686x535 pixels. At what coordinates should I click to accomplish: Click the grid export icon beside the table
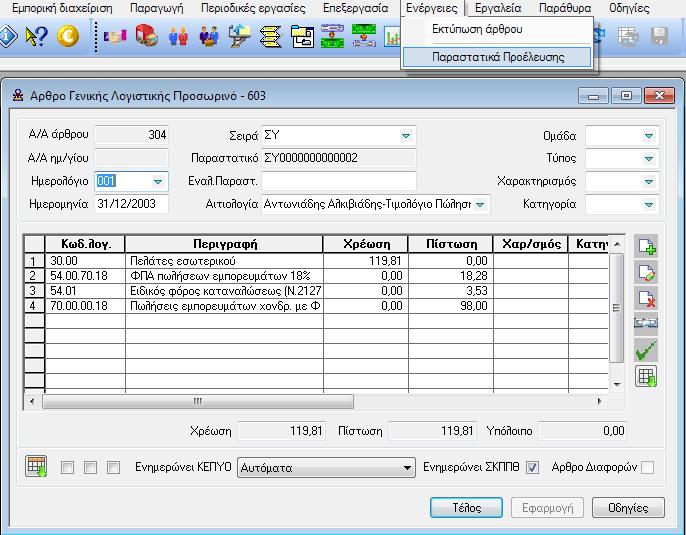tap(646, 376)
